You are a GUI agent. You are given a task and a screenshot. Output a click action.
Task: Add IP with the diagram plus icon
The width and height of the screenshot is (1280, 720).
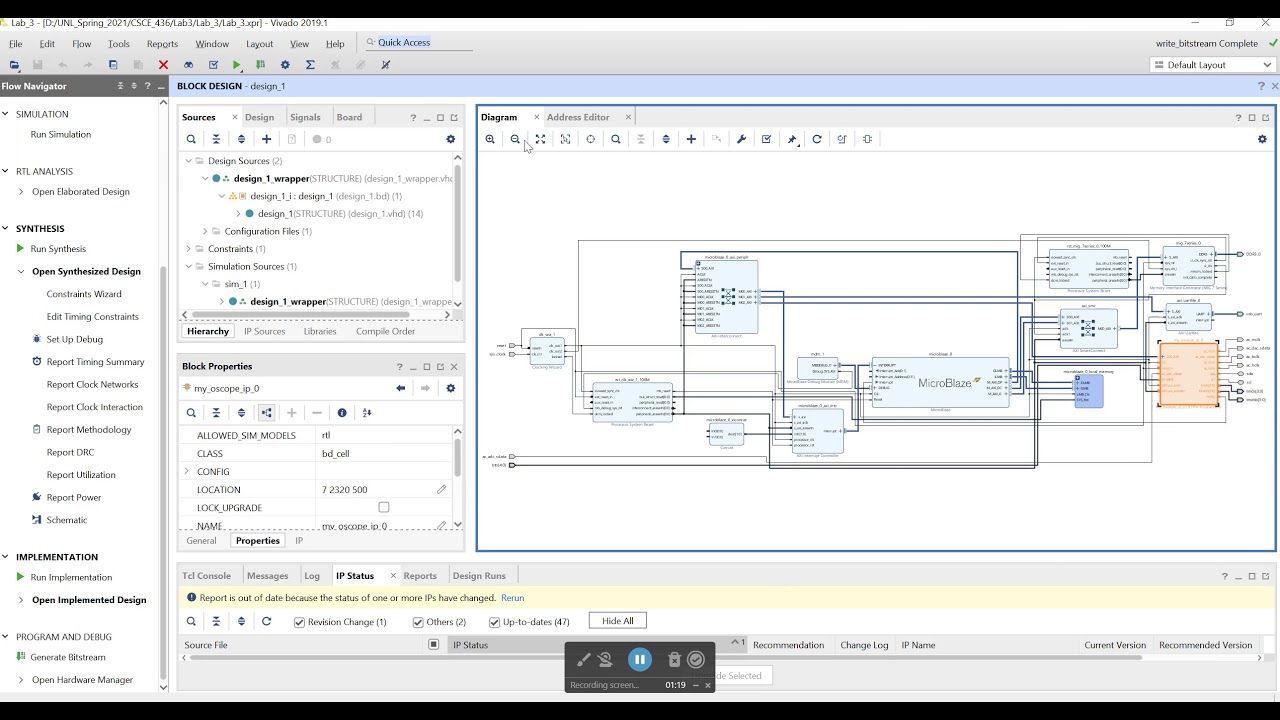tap(691, 139)
